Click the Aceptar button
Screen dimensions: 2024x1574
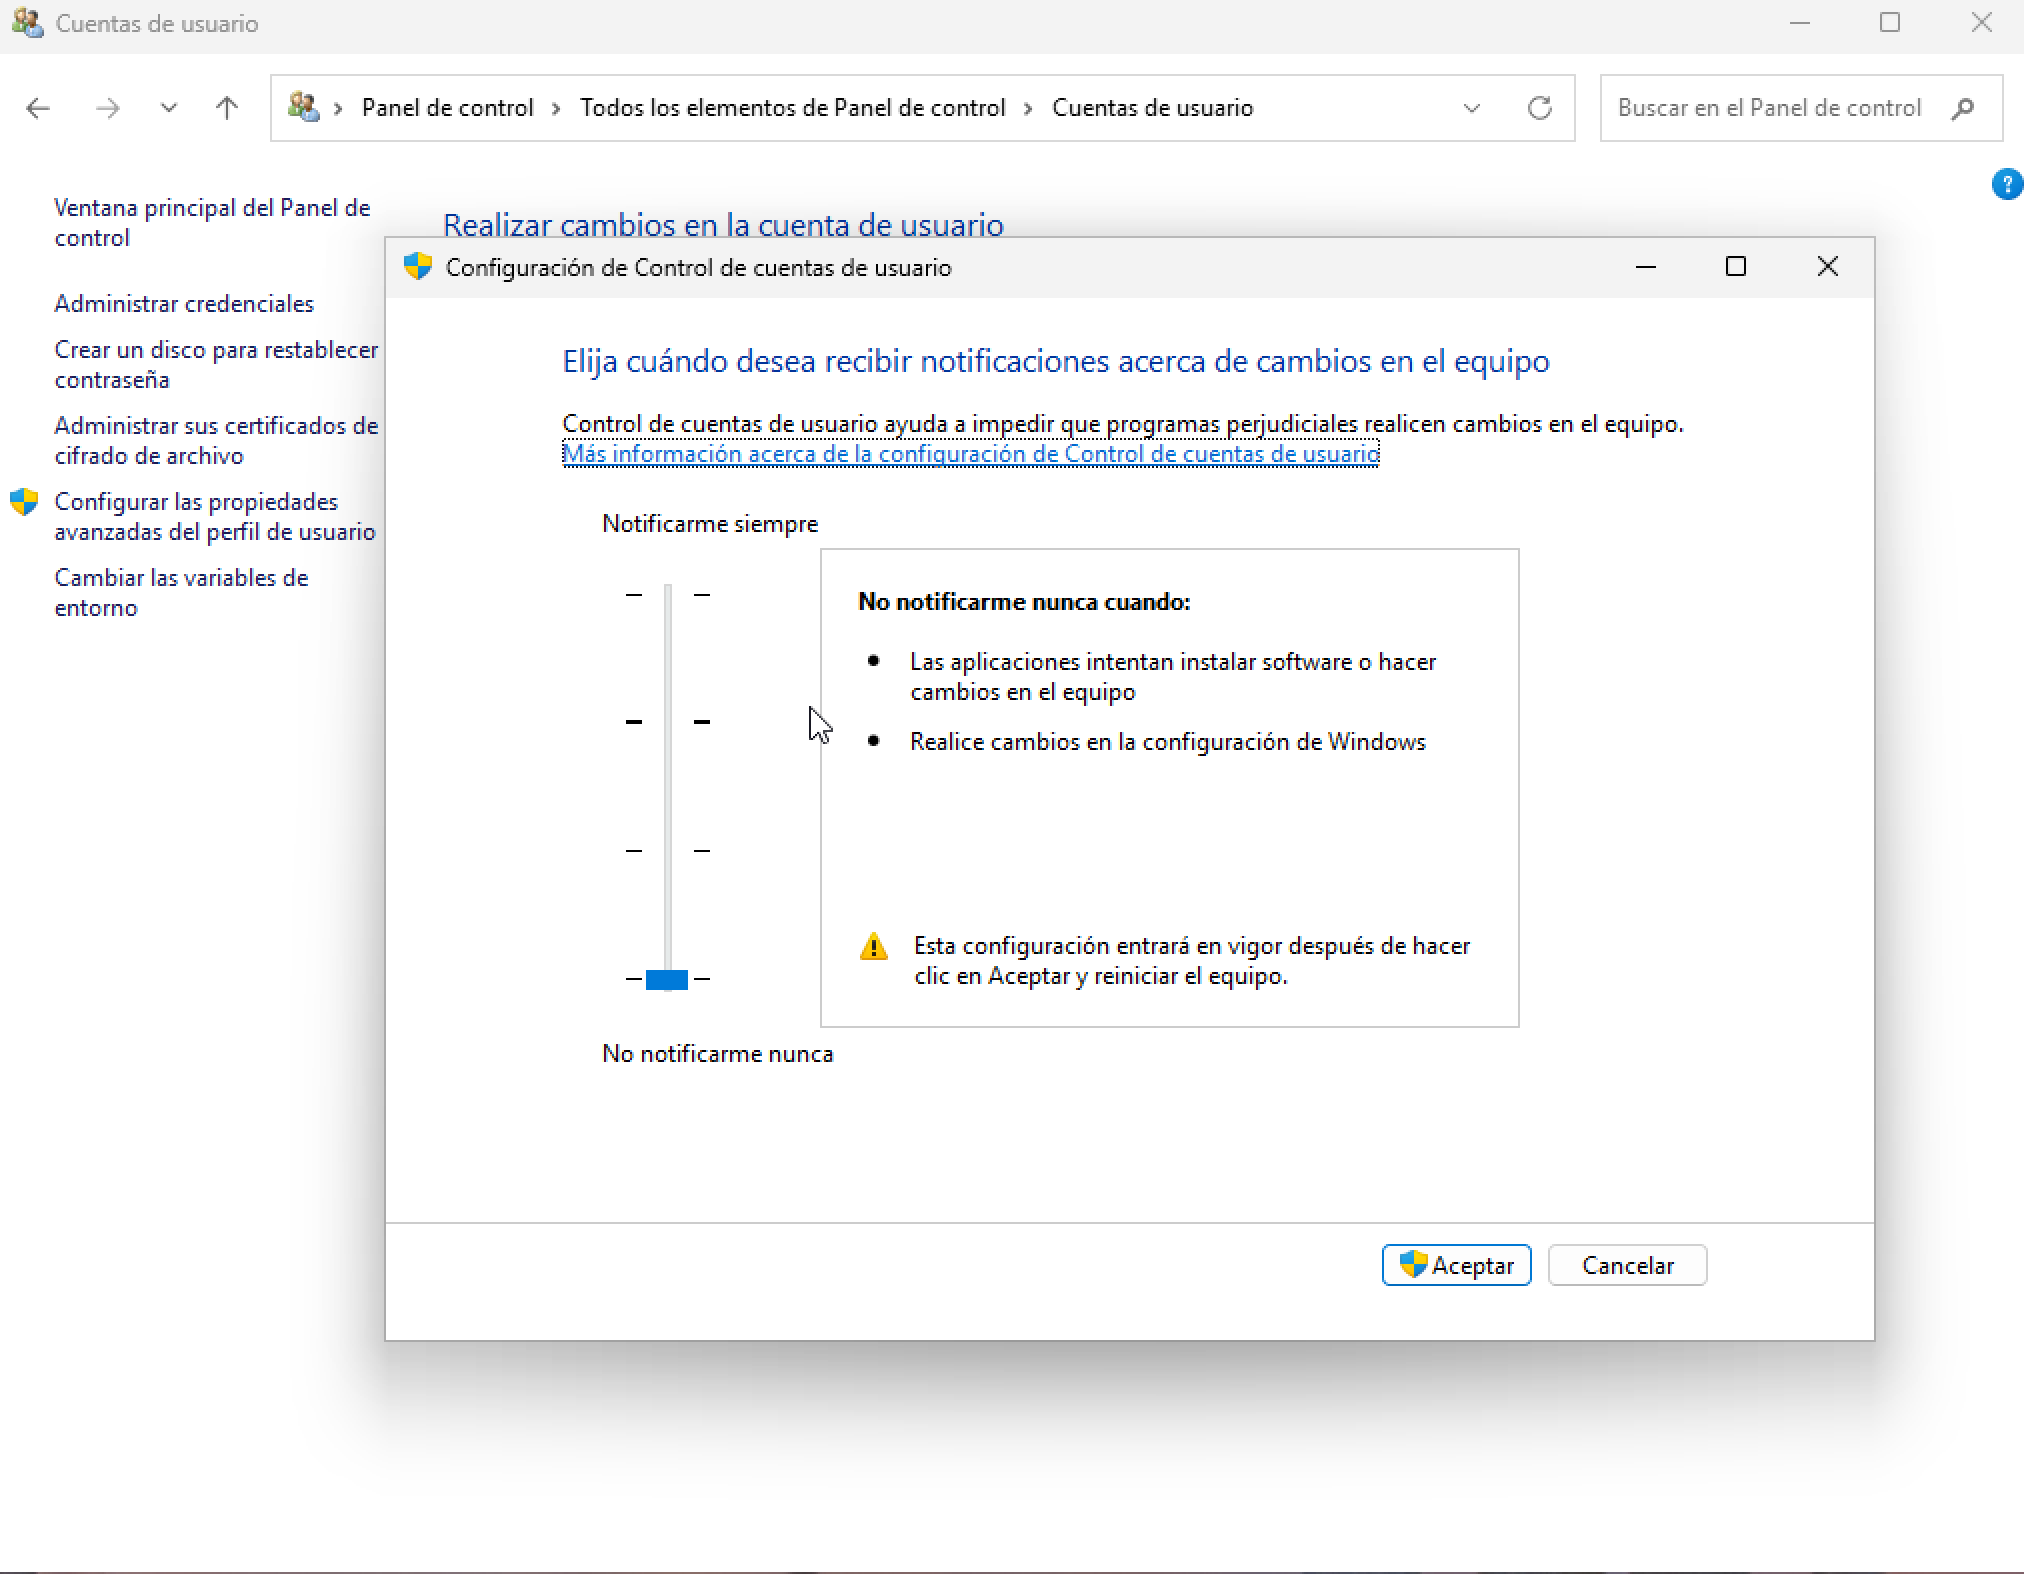pos(1456,1265)
